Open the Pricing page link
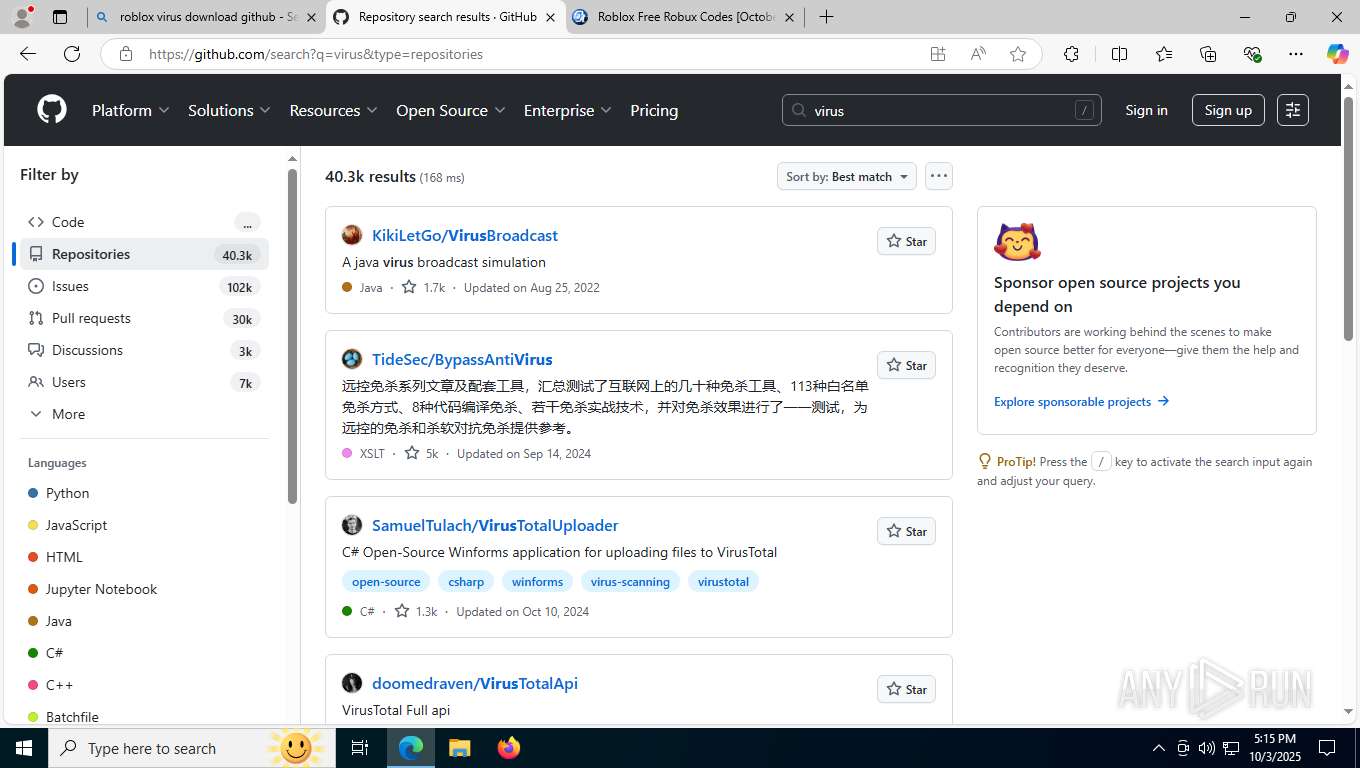1360x768 pixels. pos(654,110)
